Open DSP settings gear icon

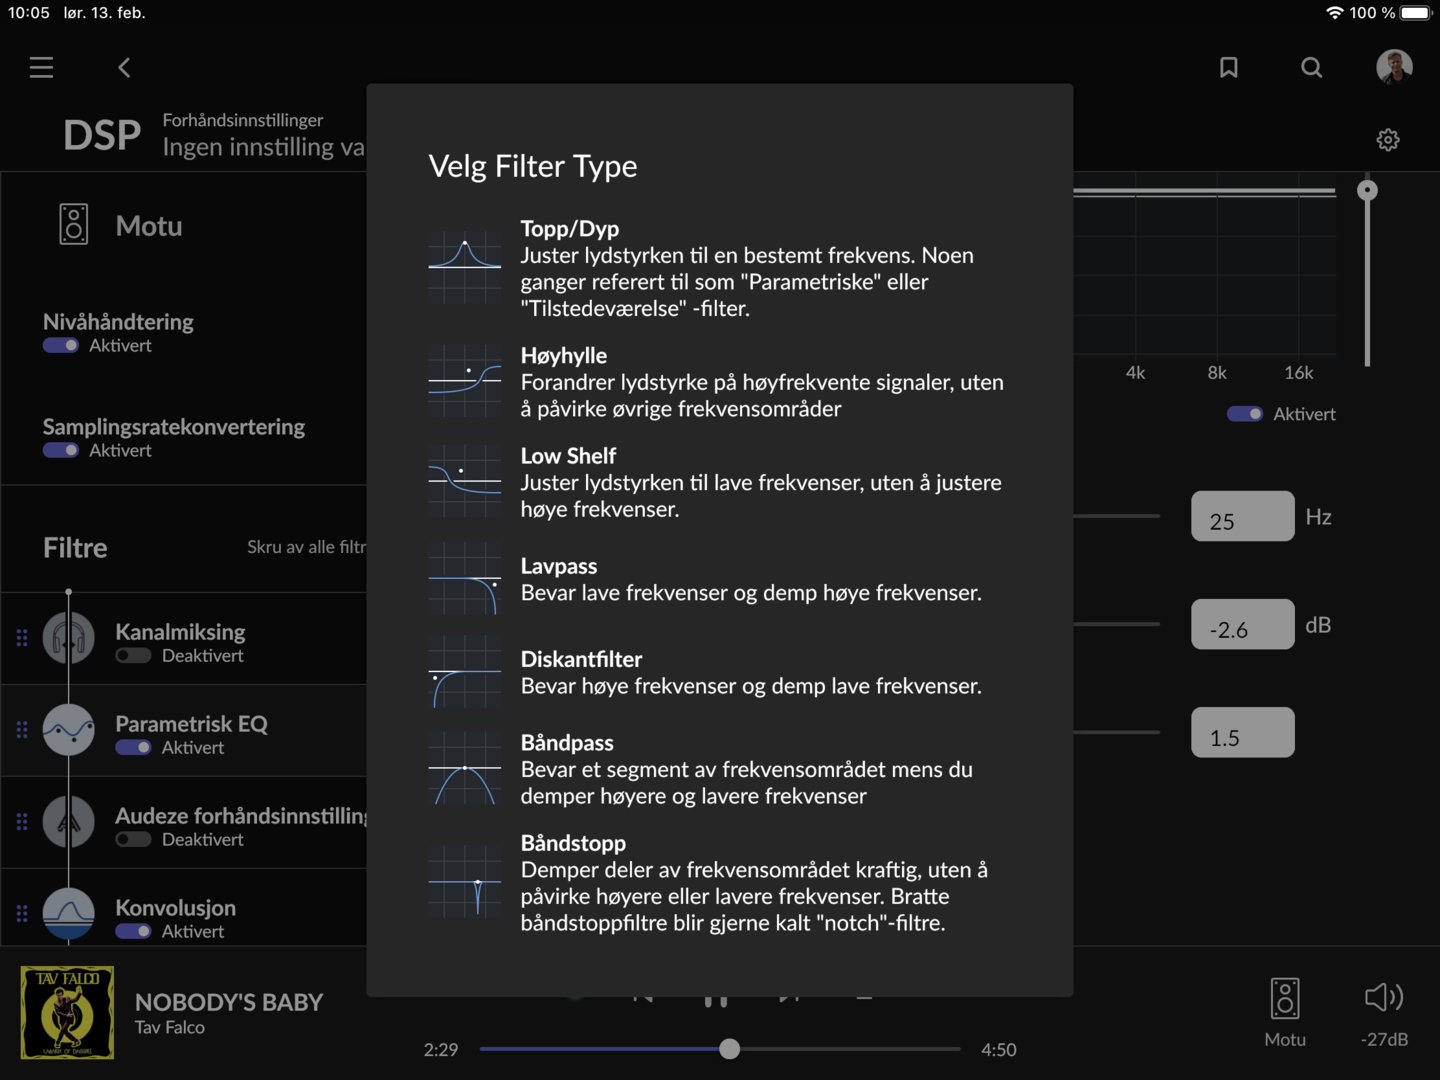coord(1387,140)
